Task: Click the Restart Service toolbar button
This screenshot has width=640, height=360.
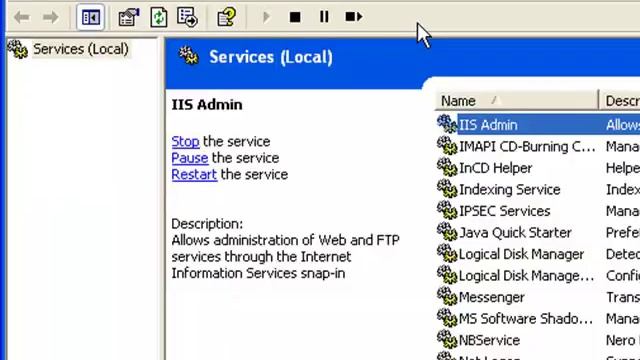Action: (x=353, y=17)
